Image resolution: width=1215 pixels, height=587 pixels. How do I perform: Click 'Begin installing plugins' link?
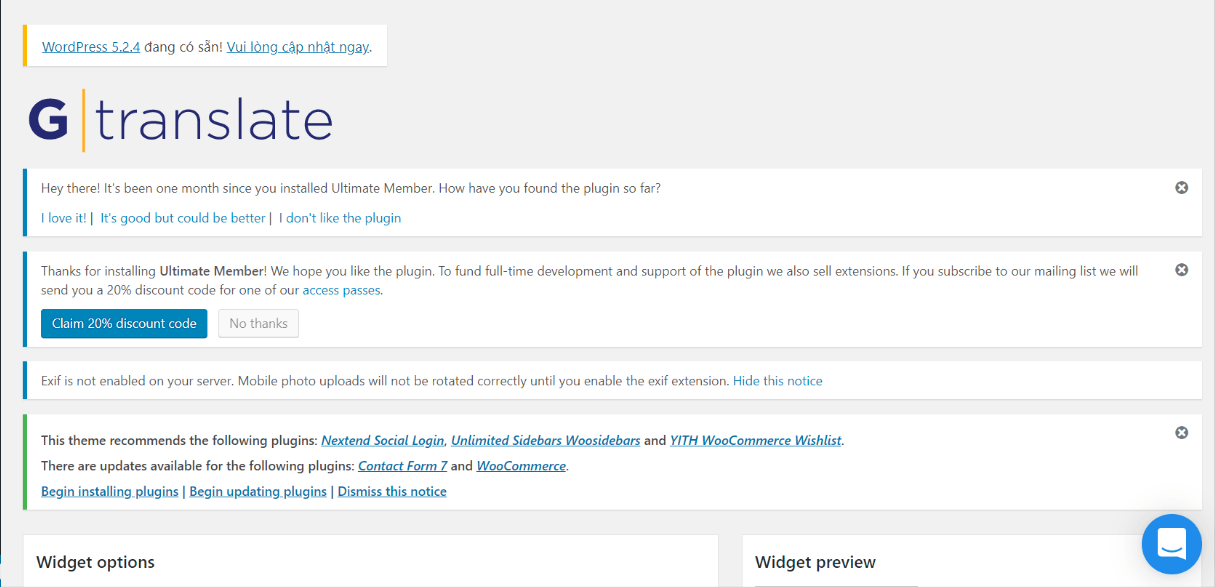click(x=110, y=492)
